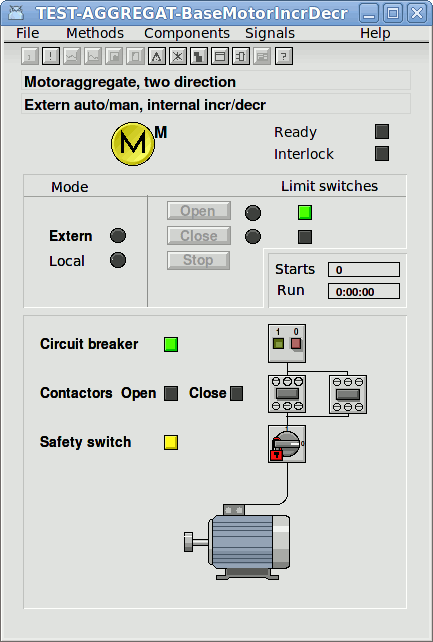
Task: Click the black stacked blocks toolbar icon
Action: click(x=199, y=57)
